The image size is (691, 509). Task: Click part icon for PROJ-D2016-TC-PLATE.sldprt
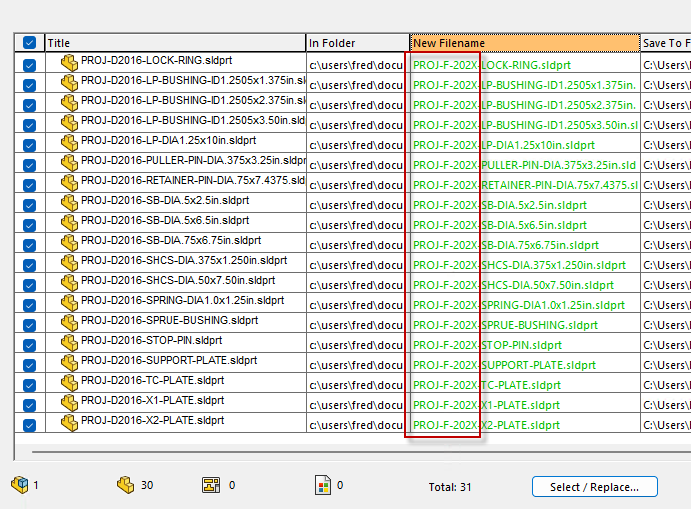tap(69, 383)
